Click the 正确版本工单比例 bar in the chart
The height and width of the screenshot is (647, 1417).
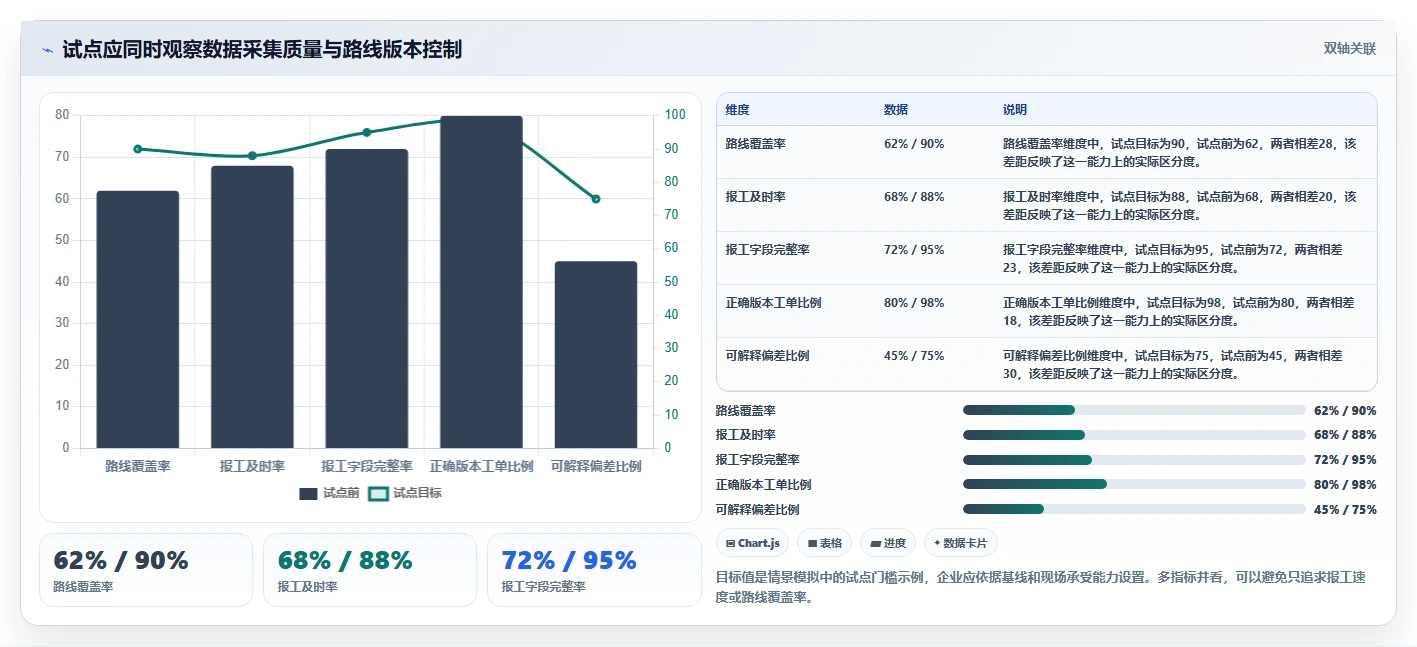click(x=481, y=282)
